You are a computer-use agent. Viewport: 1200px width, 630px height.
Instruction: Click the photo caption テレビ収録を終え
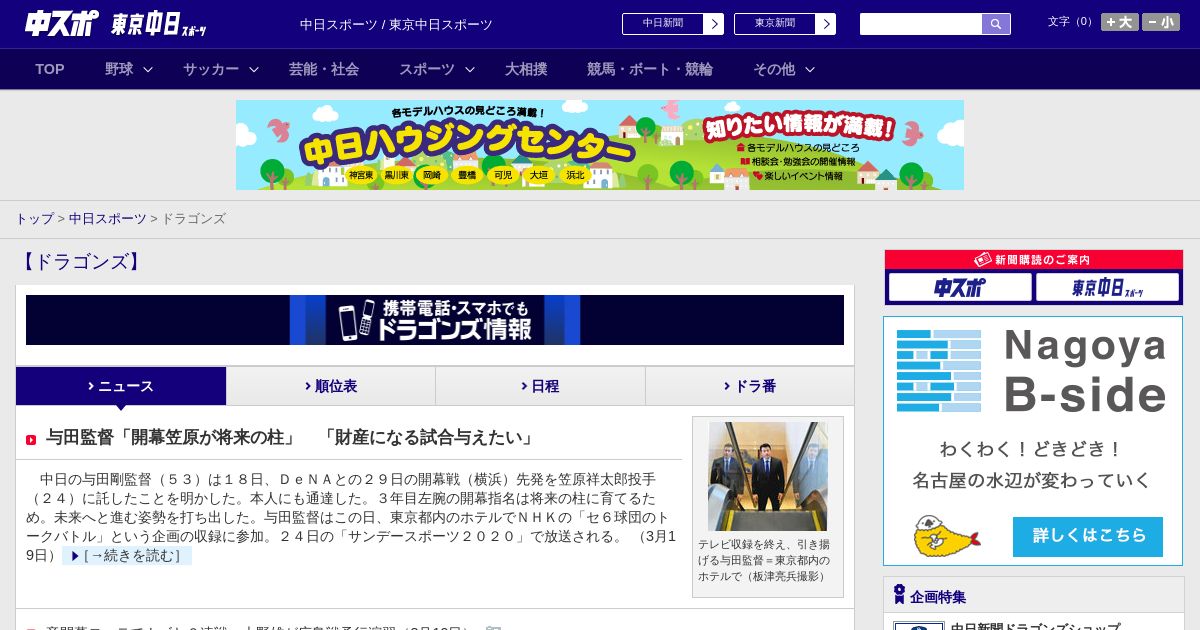point(764,560)
